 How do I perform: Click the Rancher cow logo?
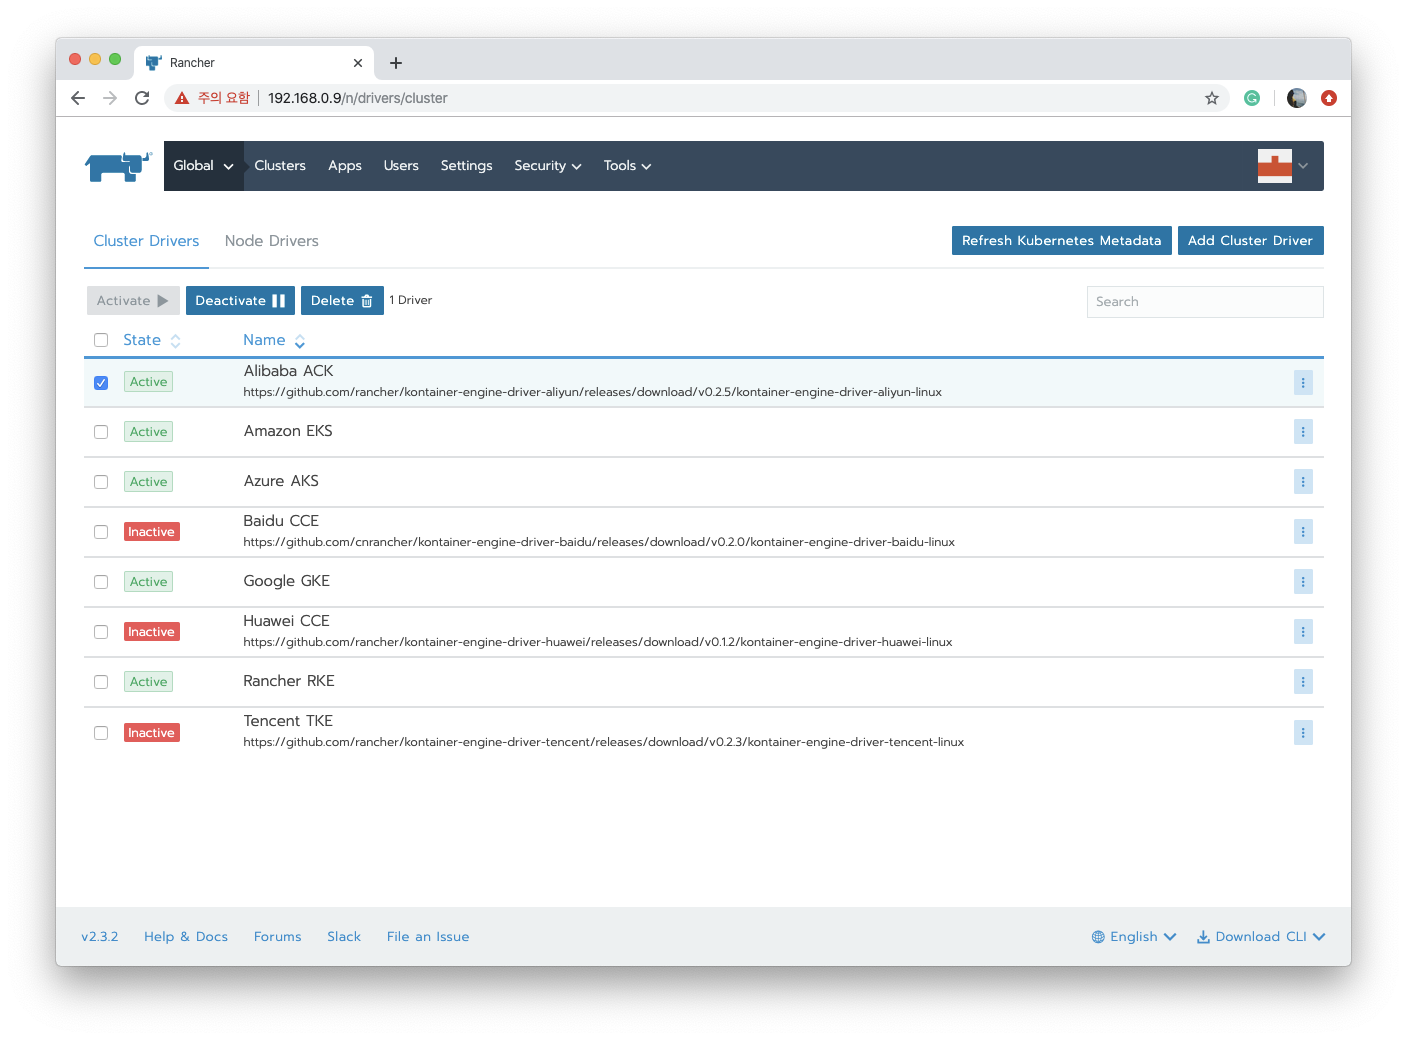coord(118,166)
